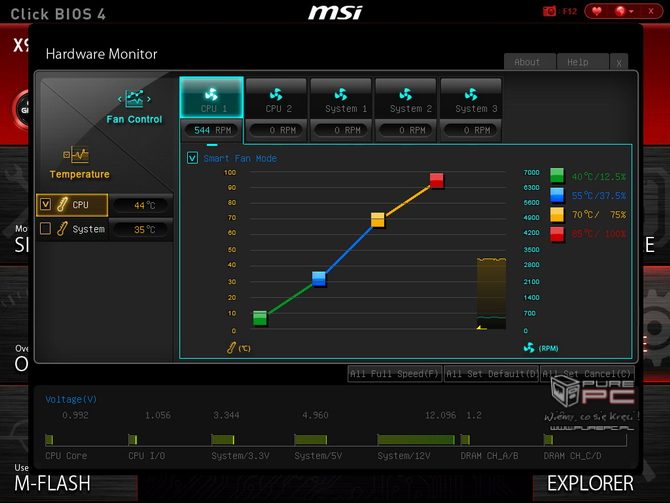Click the CPU 1 fan icon
This screenshot has height=503, width=670.
[x=211, y=94]
